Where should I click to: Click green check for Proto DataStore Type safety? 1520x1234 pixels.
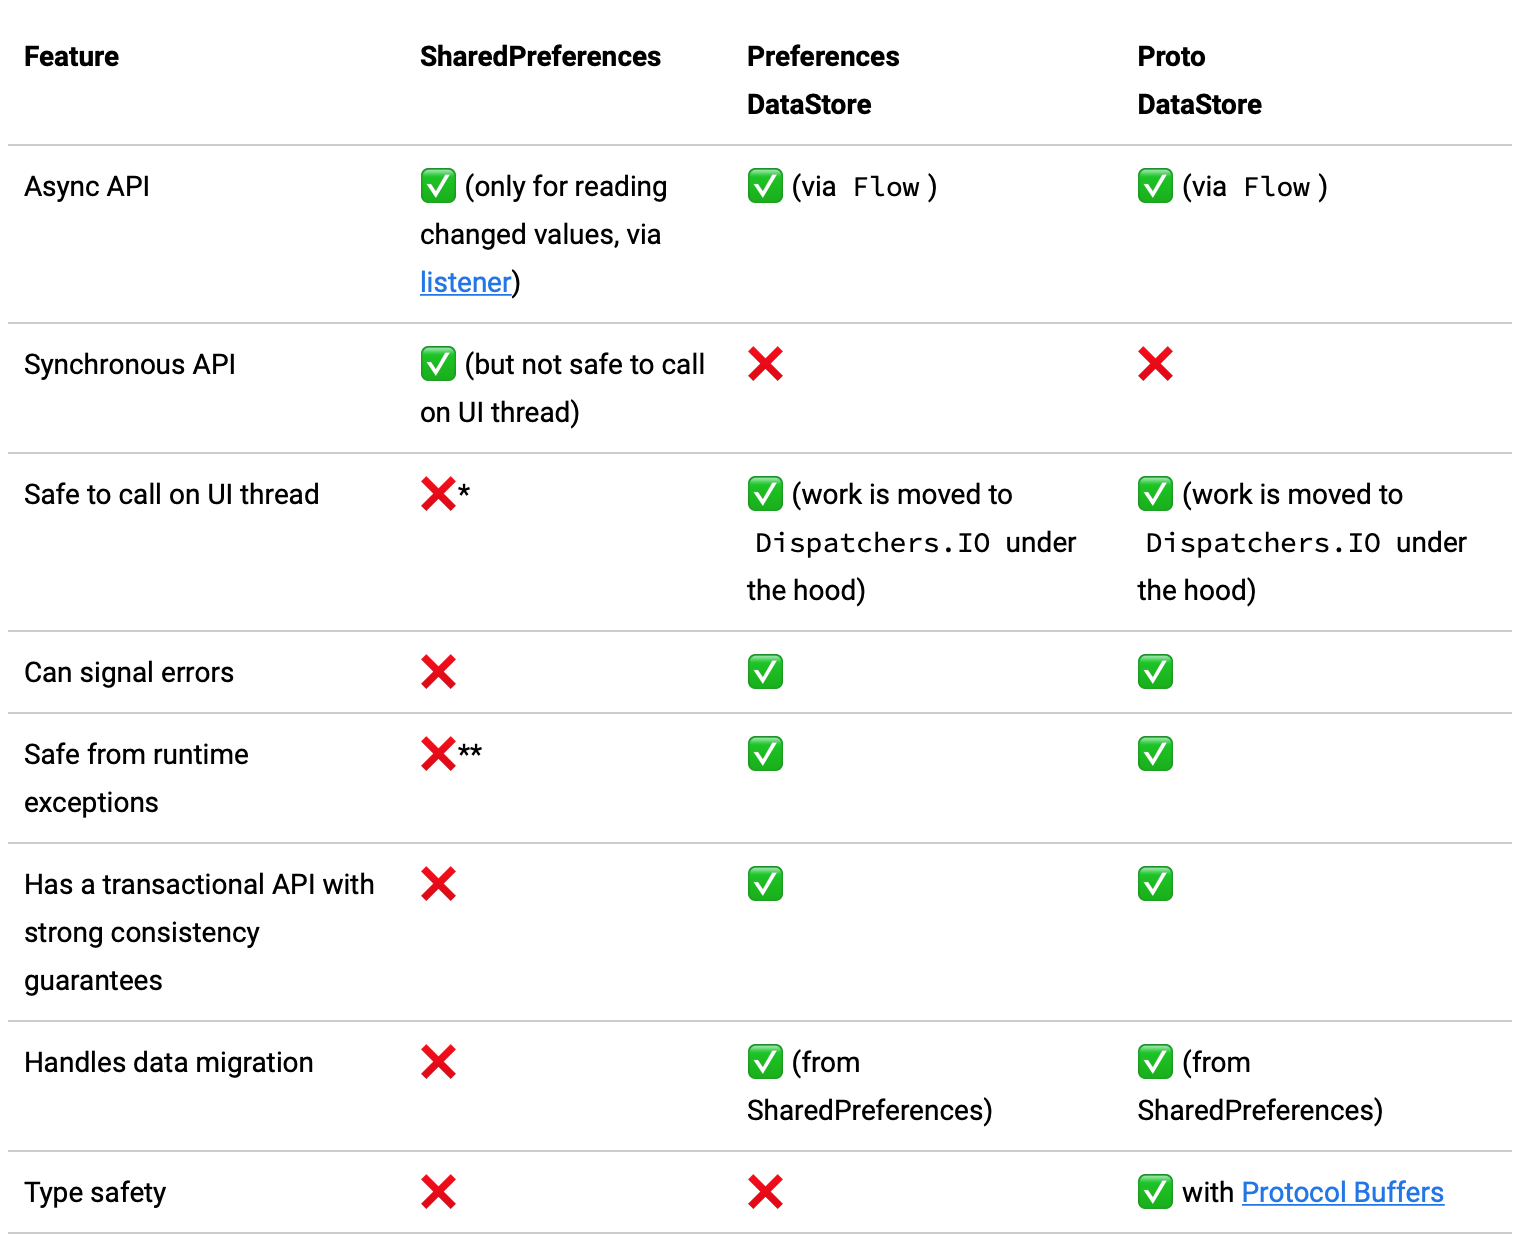coord(1155,1192)
